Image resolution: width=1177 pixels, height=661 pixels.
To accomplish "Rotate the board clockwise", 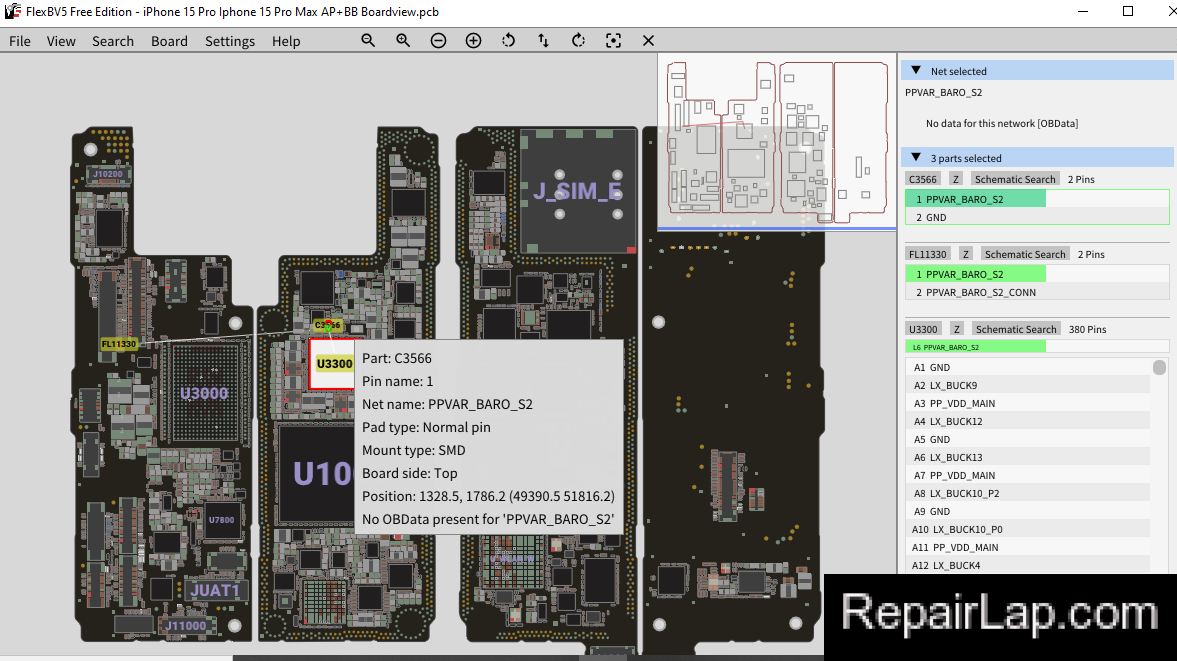I will tap(578, 41).
